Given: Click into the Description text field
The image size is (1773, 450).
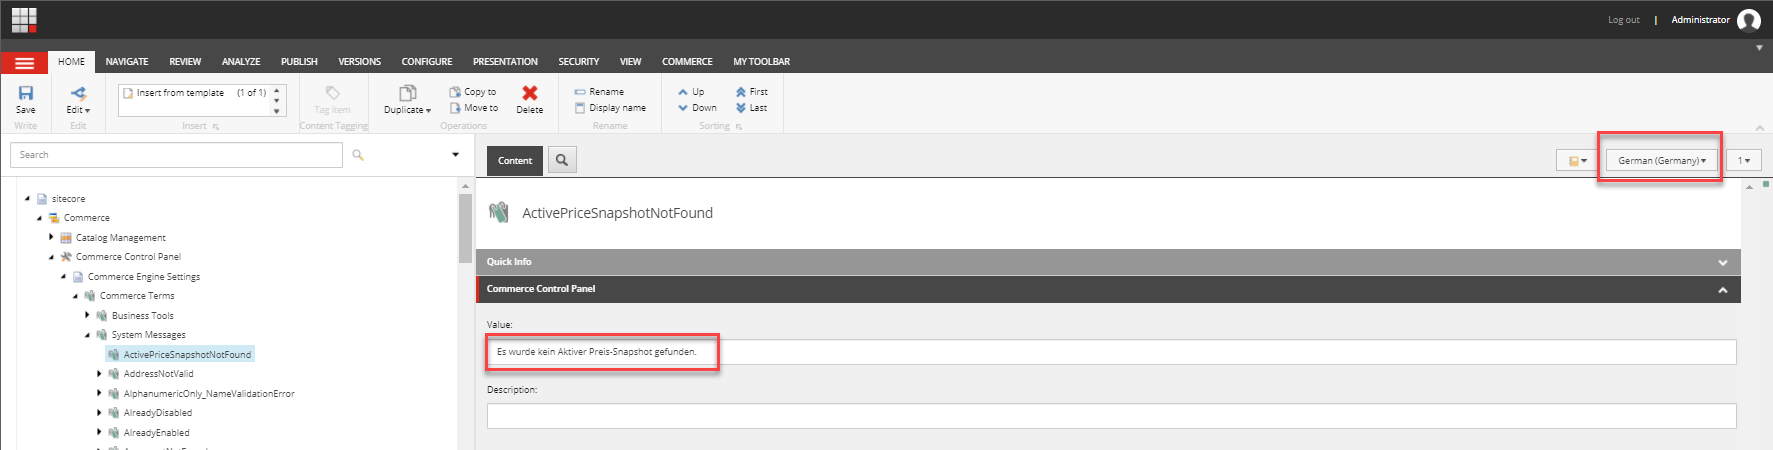Looking at the screenshot, I should pyautogui.click(x=1111, y=416).
